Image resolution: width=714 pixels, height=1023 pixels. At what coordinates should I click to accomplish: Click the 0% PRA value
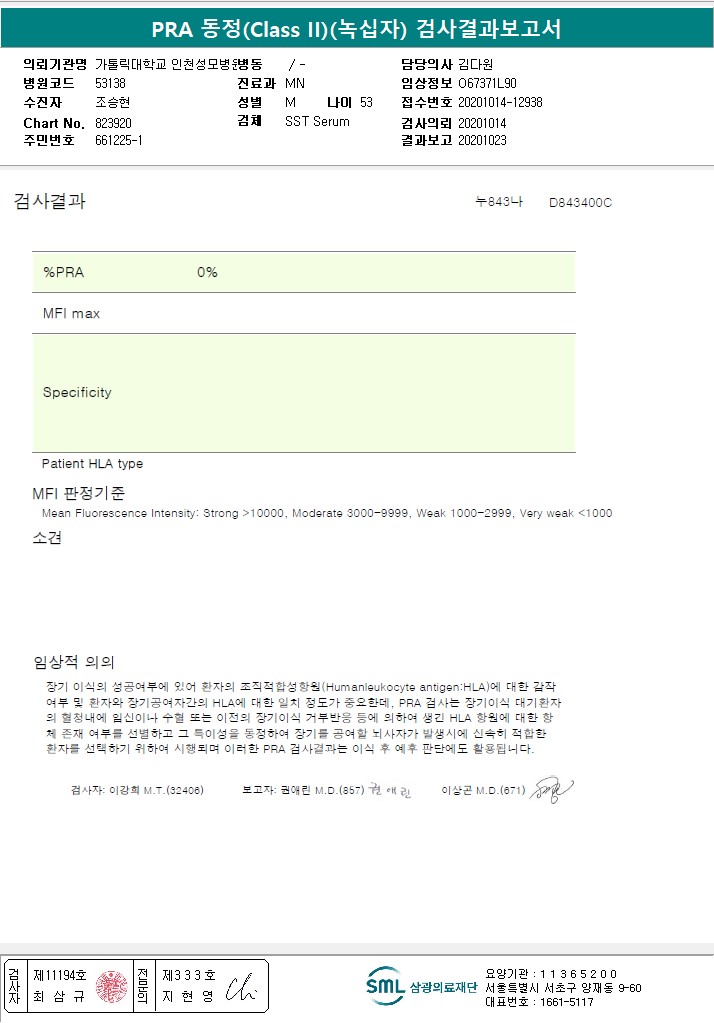point(208,272)
